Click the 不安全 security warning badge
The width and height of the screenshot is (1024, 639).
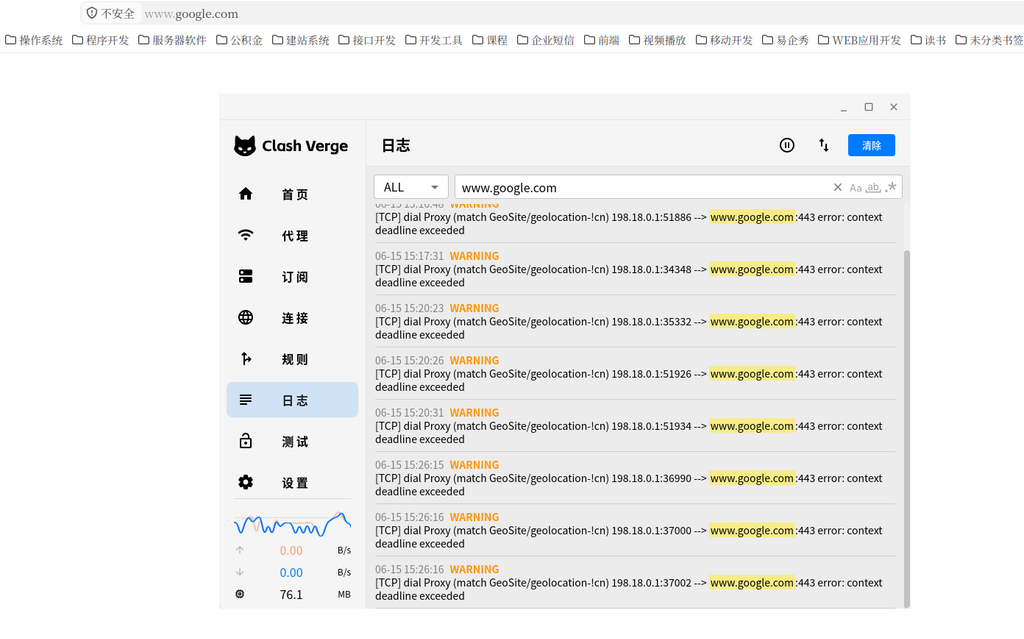click(110, 13)
